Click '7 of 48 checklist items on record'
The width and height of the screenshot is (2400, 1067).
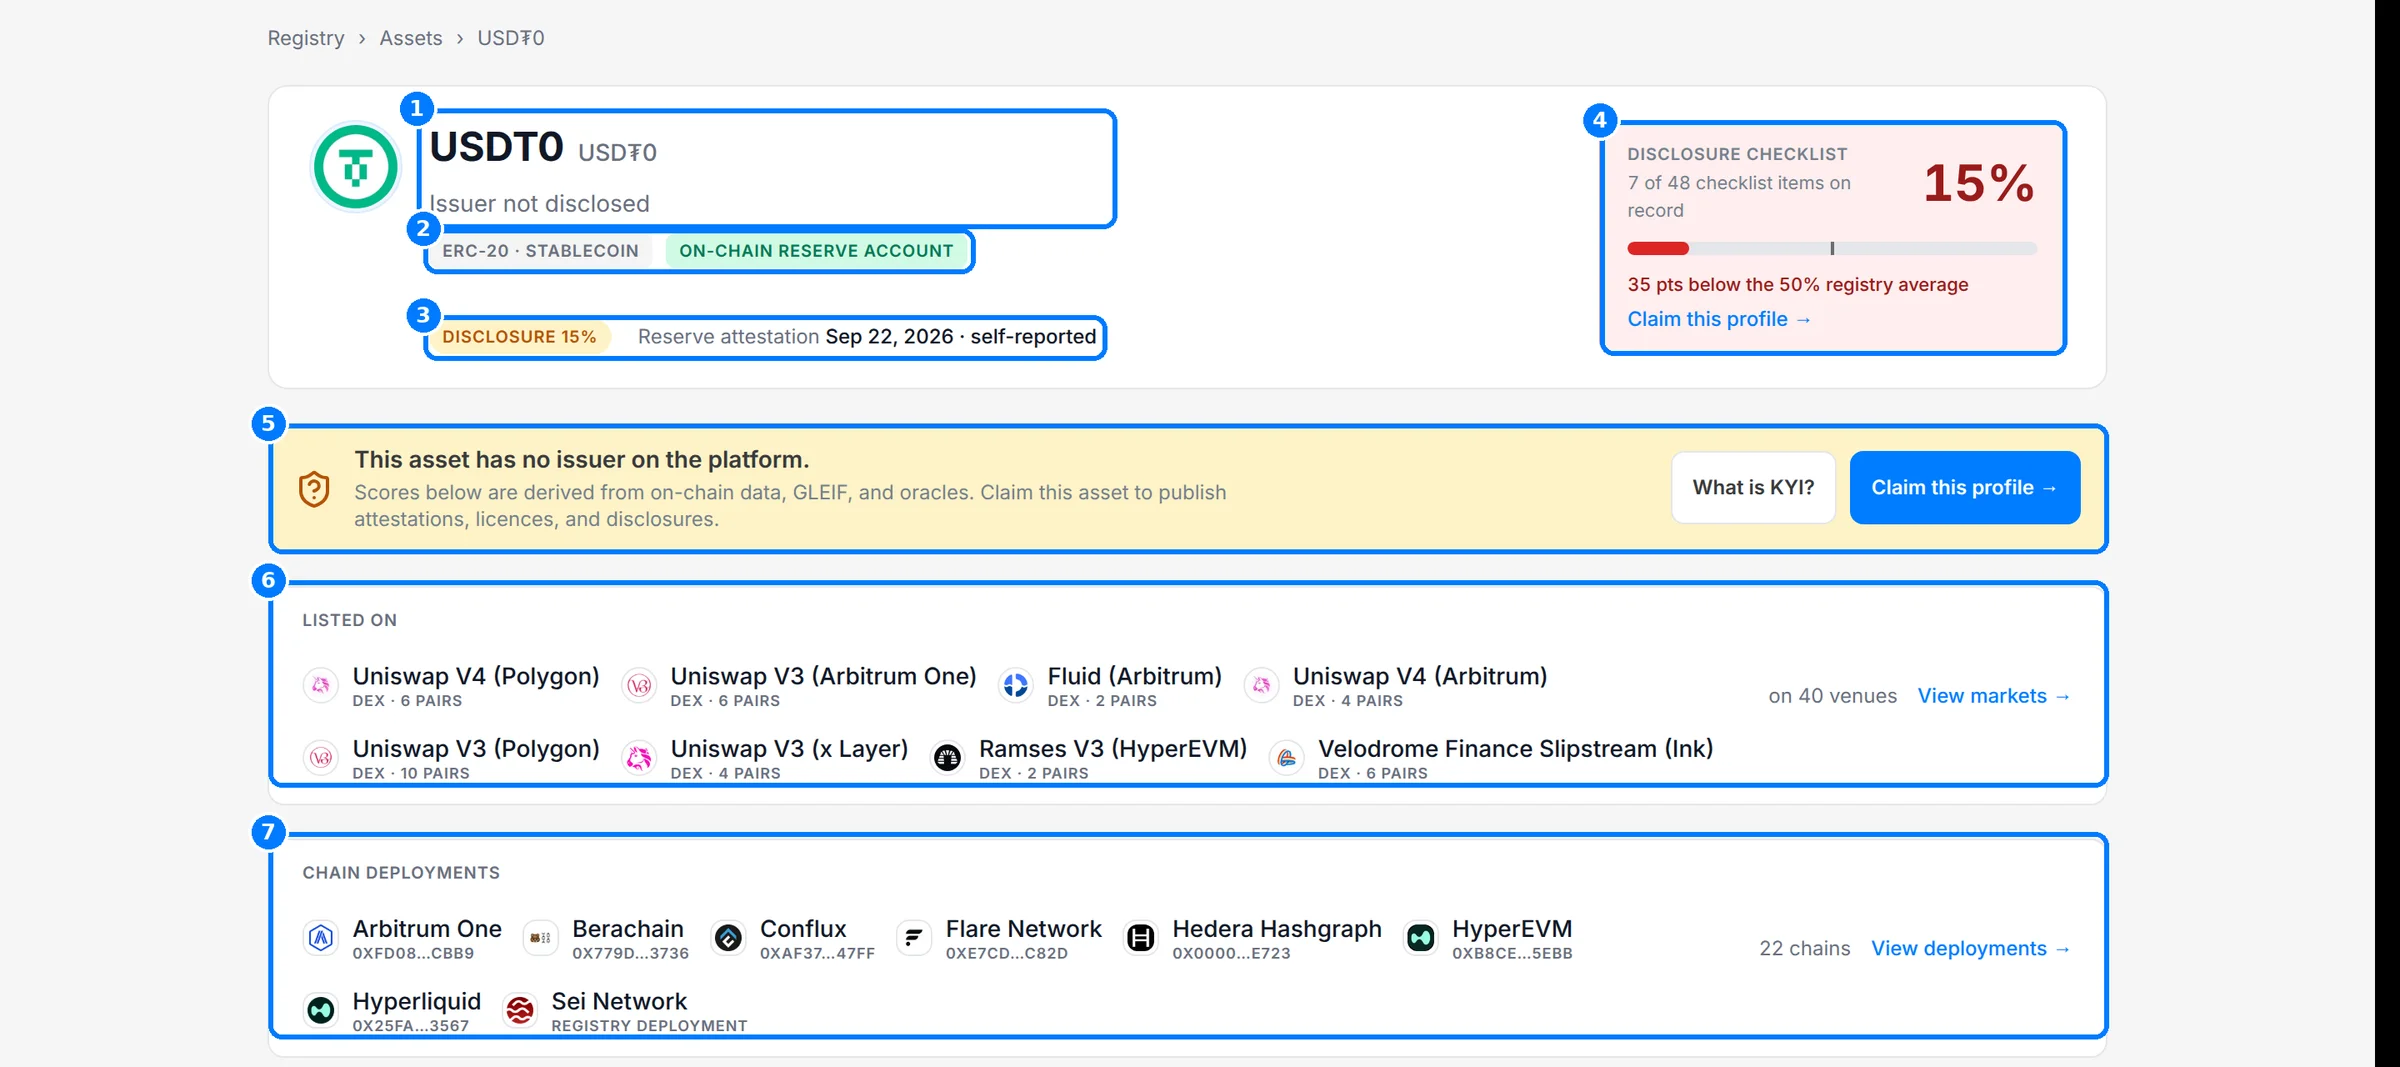pos(1739,197)
